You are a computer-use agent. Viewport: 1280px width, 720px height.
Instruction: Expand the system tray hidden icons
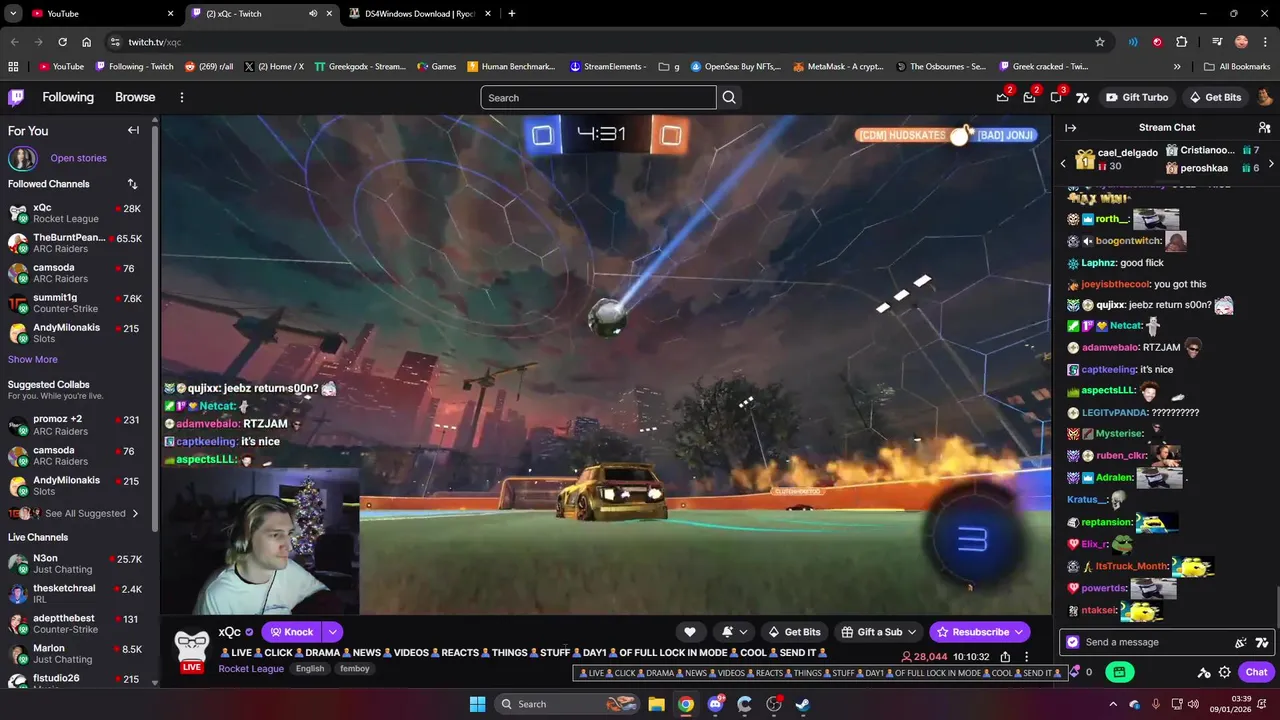click(1113, 704)
